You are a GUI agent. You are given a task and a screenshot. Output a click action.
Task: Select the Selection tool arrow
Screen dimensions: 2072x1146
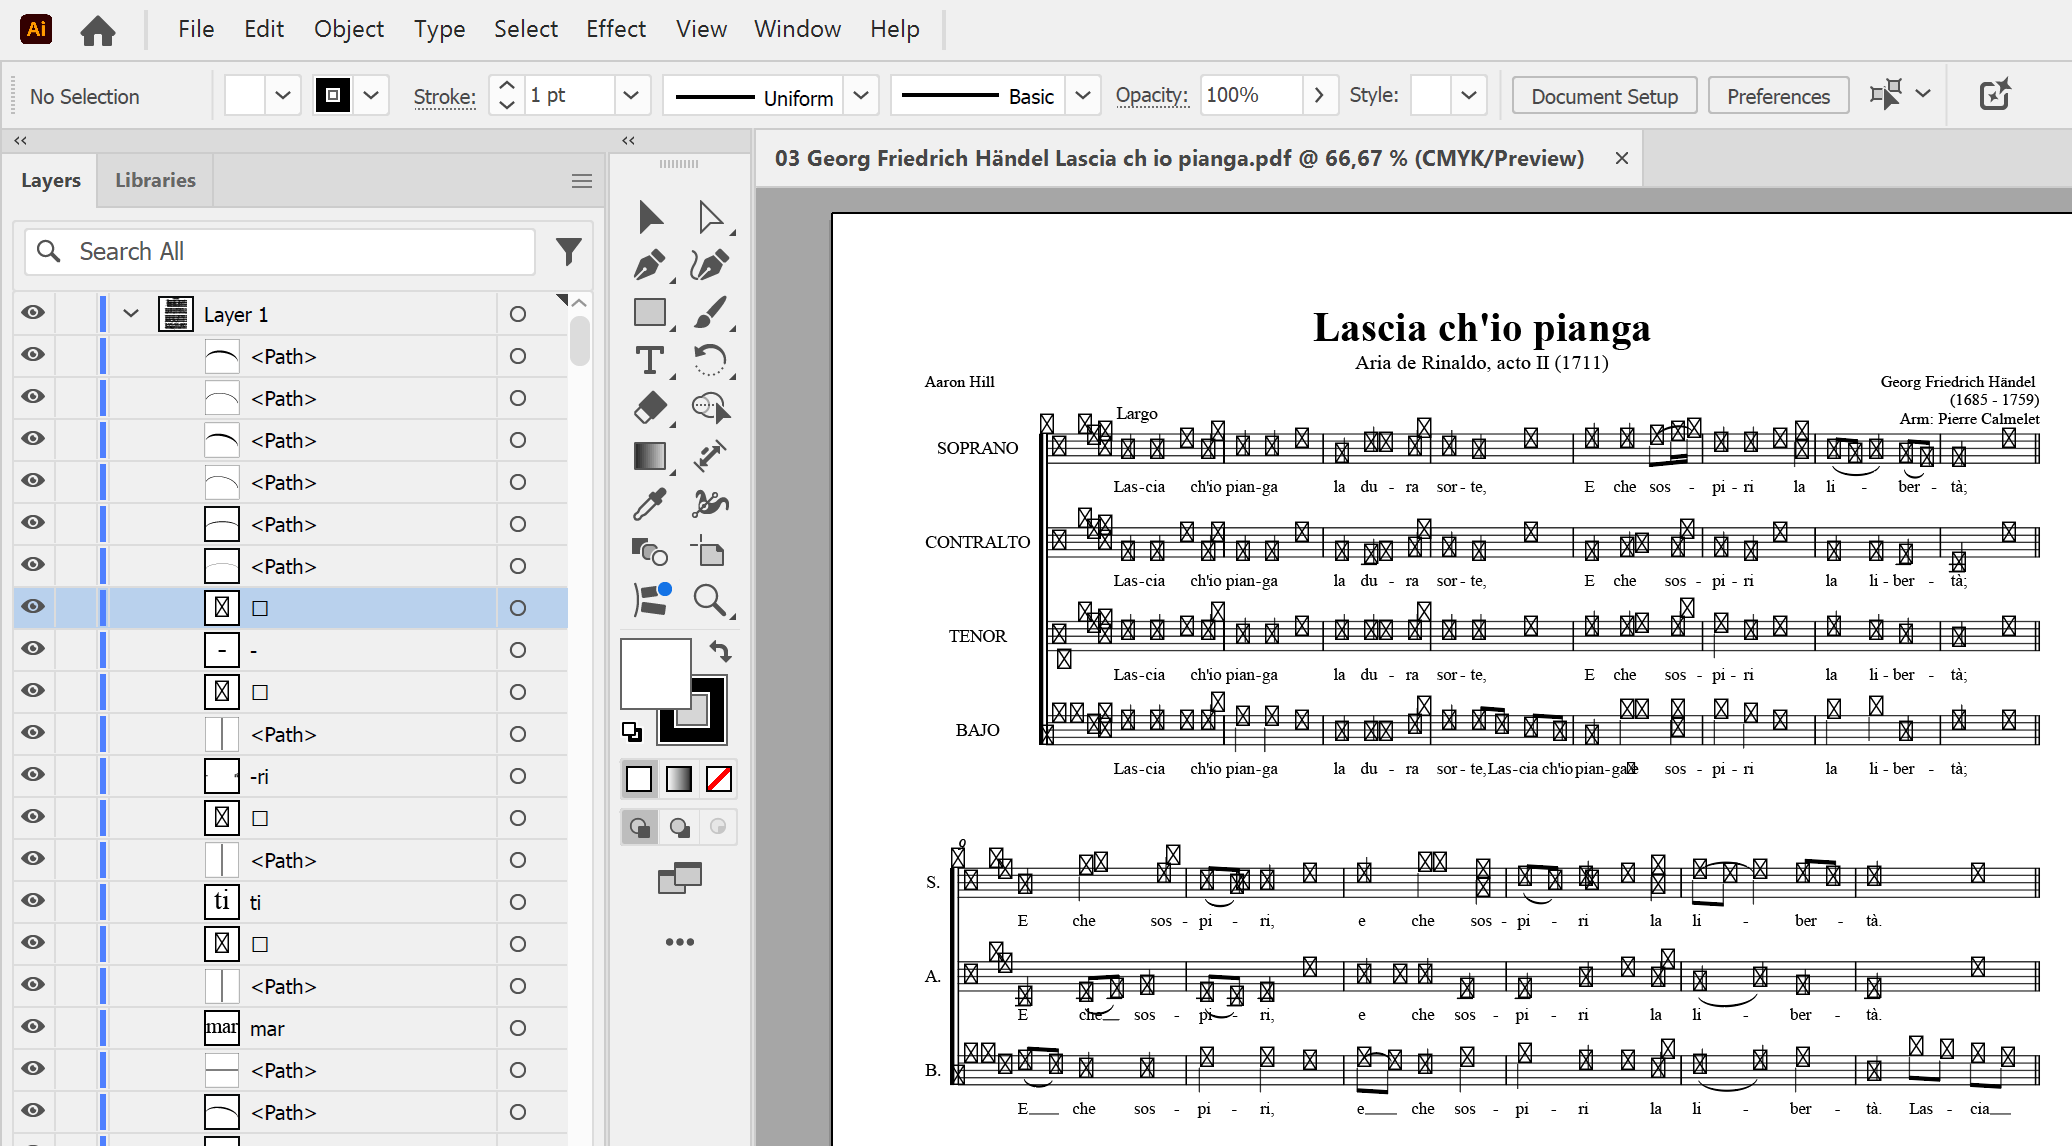(650, 217)
